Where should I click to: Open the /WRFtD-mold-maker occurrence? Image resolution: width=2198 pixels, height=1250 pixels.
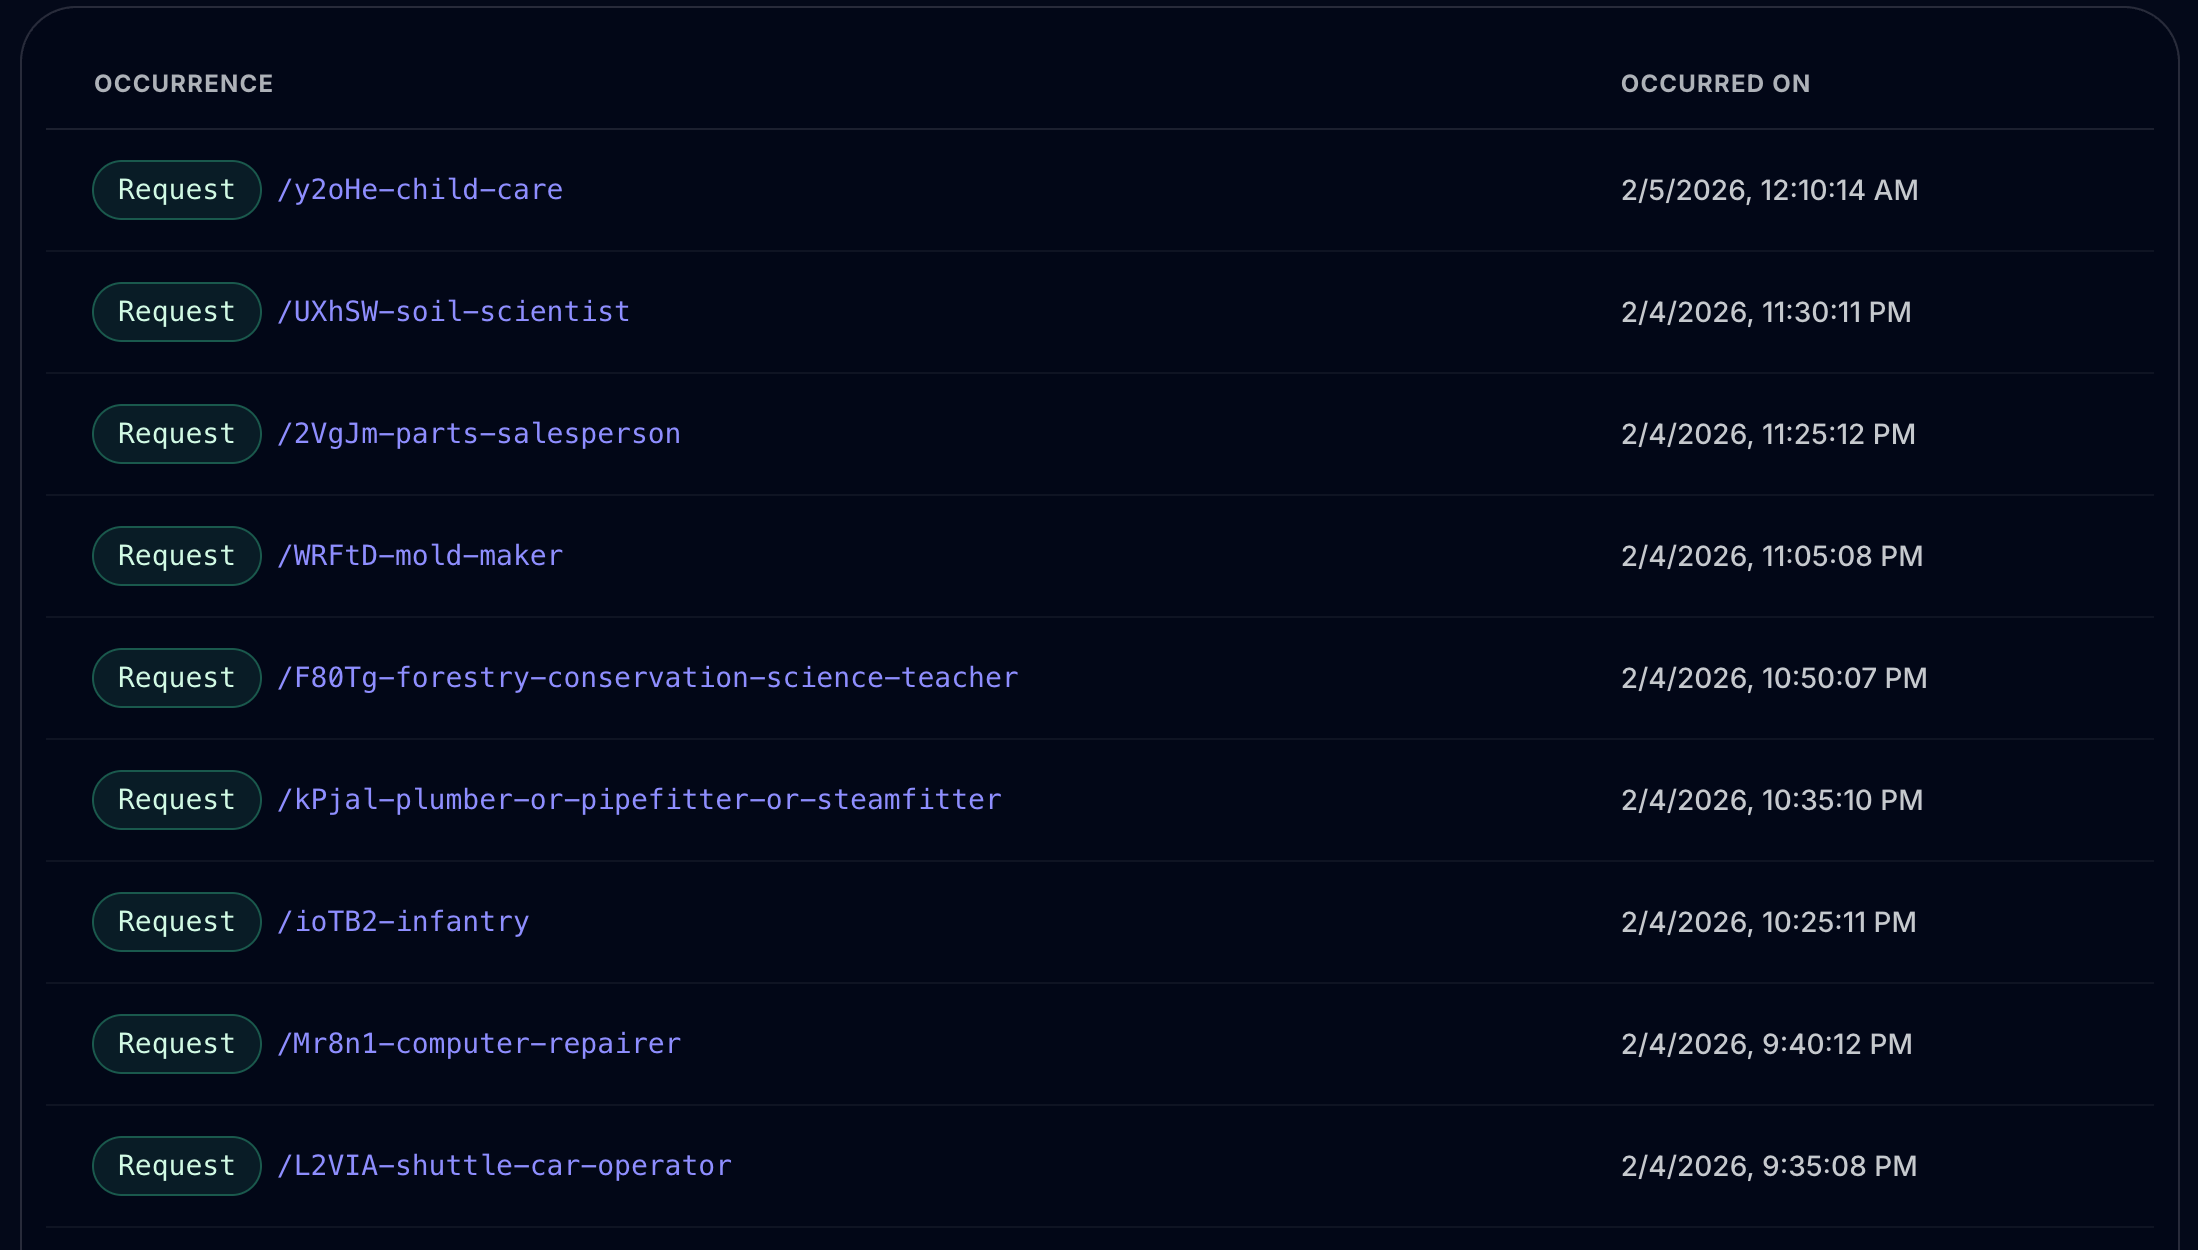420,556
